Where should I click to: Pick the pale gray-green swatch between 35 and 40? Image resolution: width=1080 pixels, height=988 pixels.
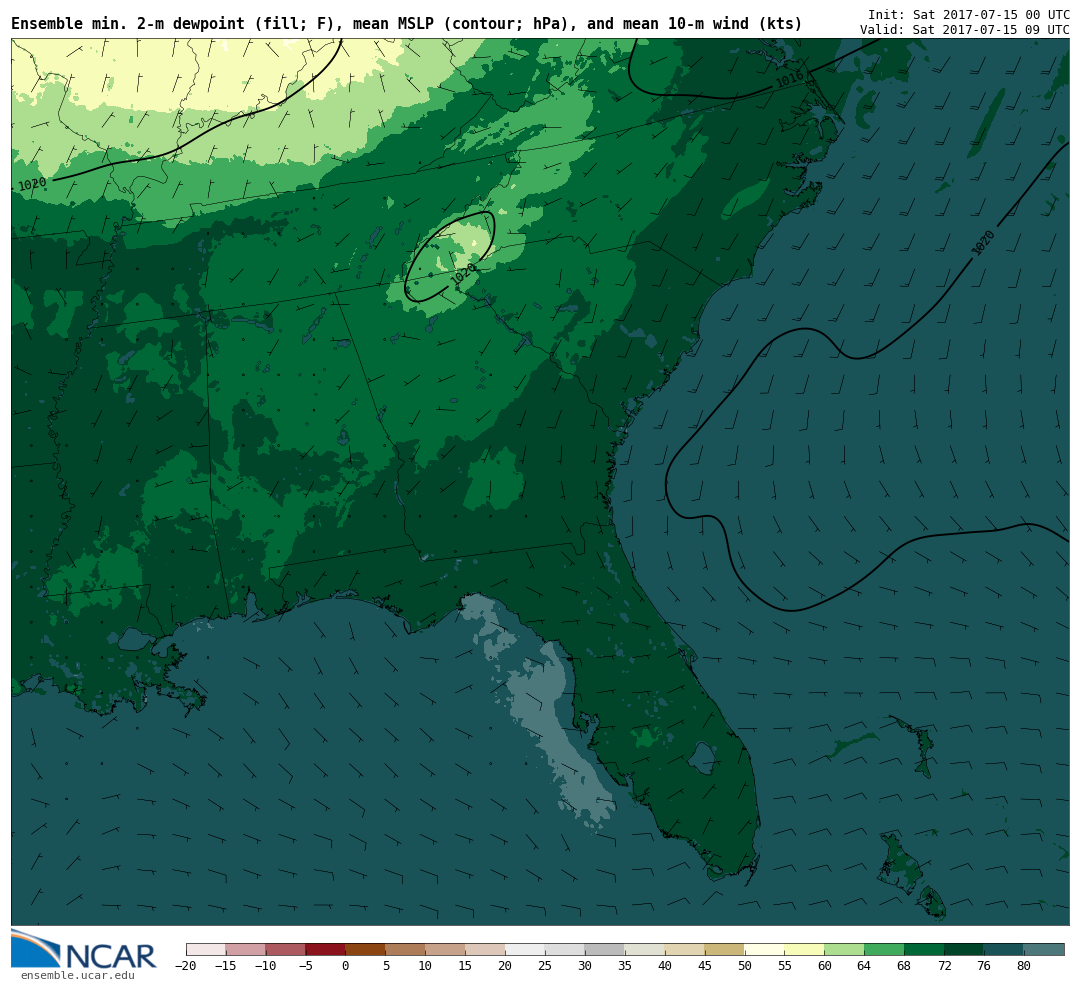(x=645, y=949)
